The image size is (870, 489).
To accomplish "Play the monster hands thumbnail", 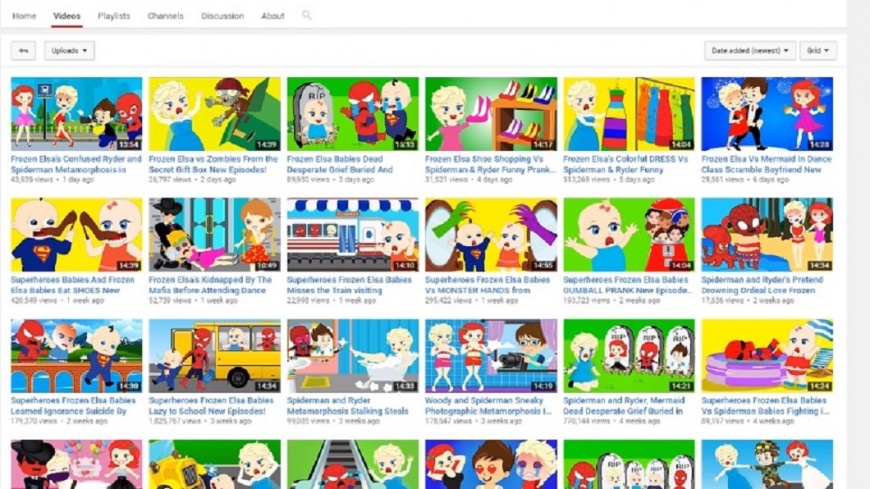I will tap(490, 234).
